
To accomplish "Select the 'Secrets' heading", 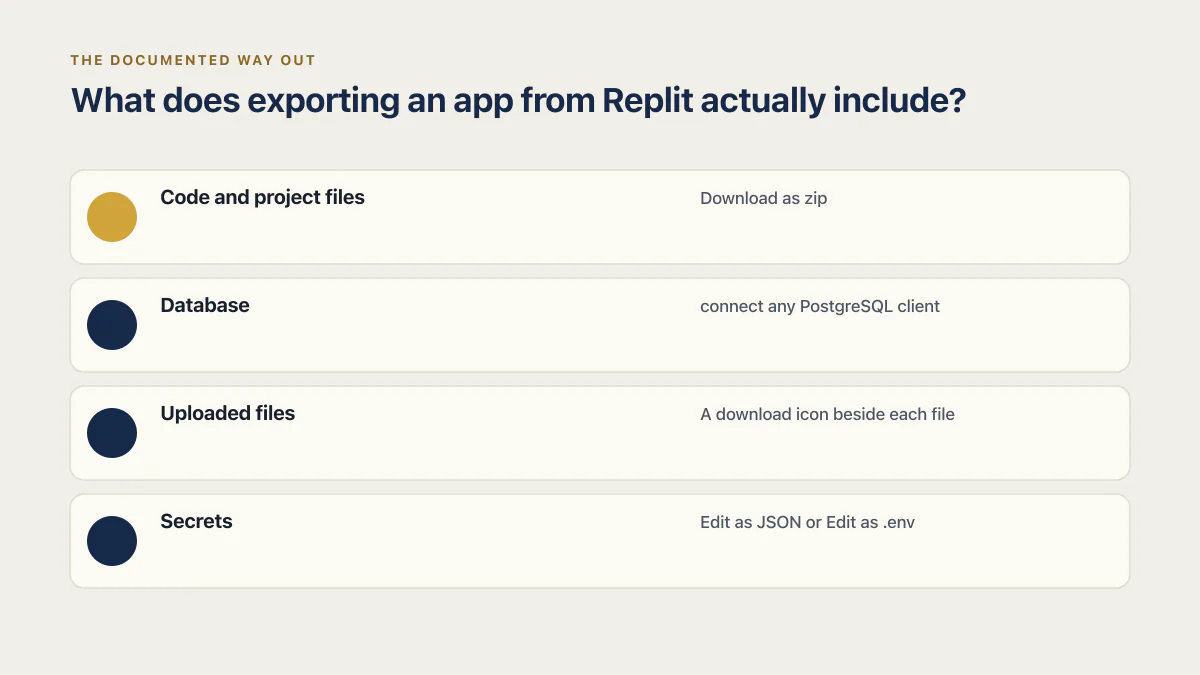I will [x=196, y=522].
